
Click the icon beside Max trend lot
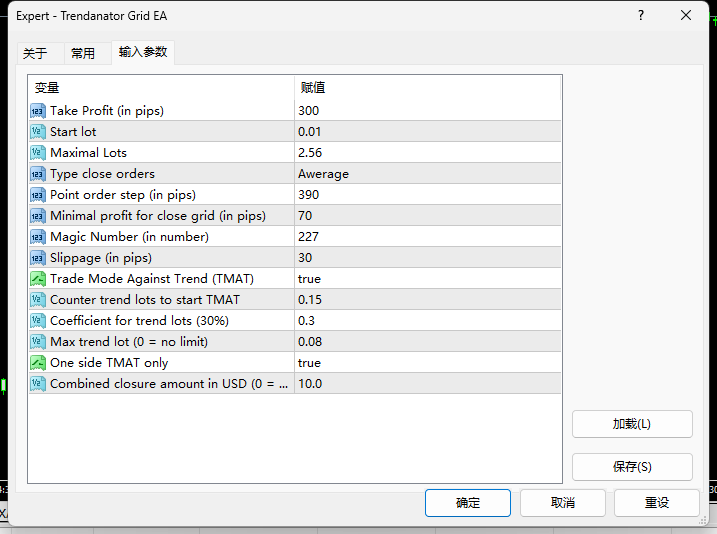point(38,342)
